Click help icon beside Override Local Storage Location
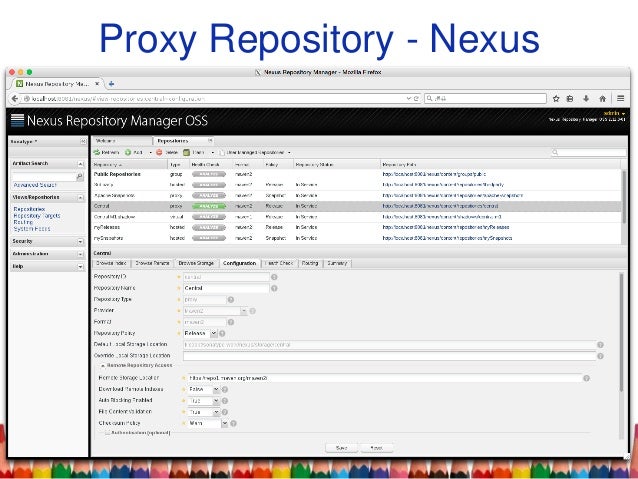The image size is (638, 479). point(600,356)
